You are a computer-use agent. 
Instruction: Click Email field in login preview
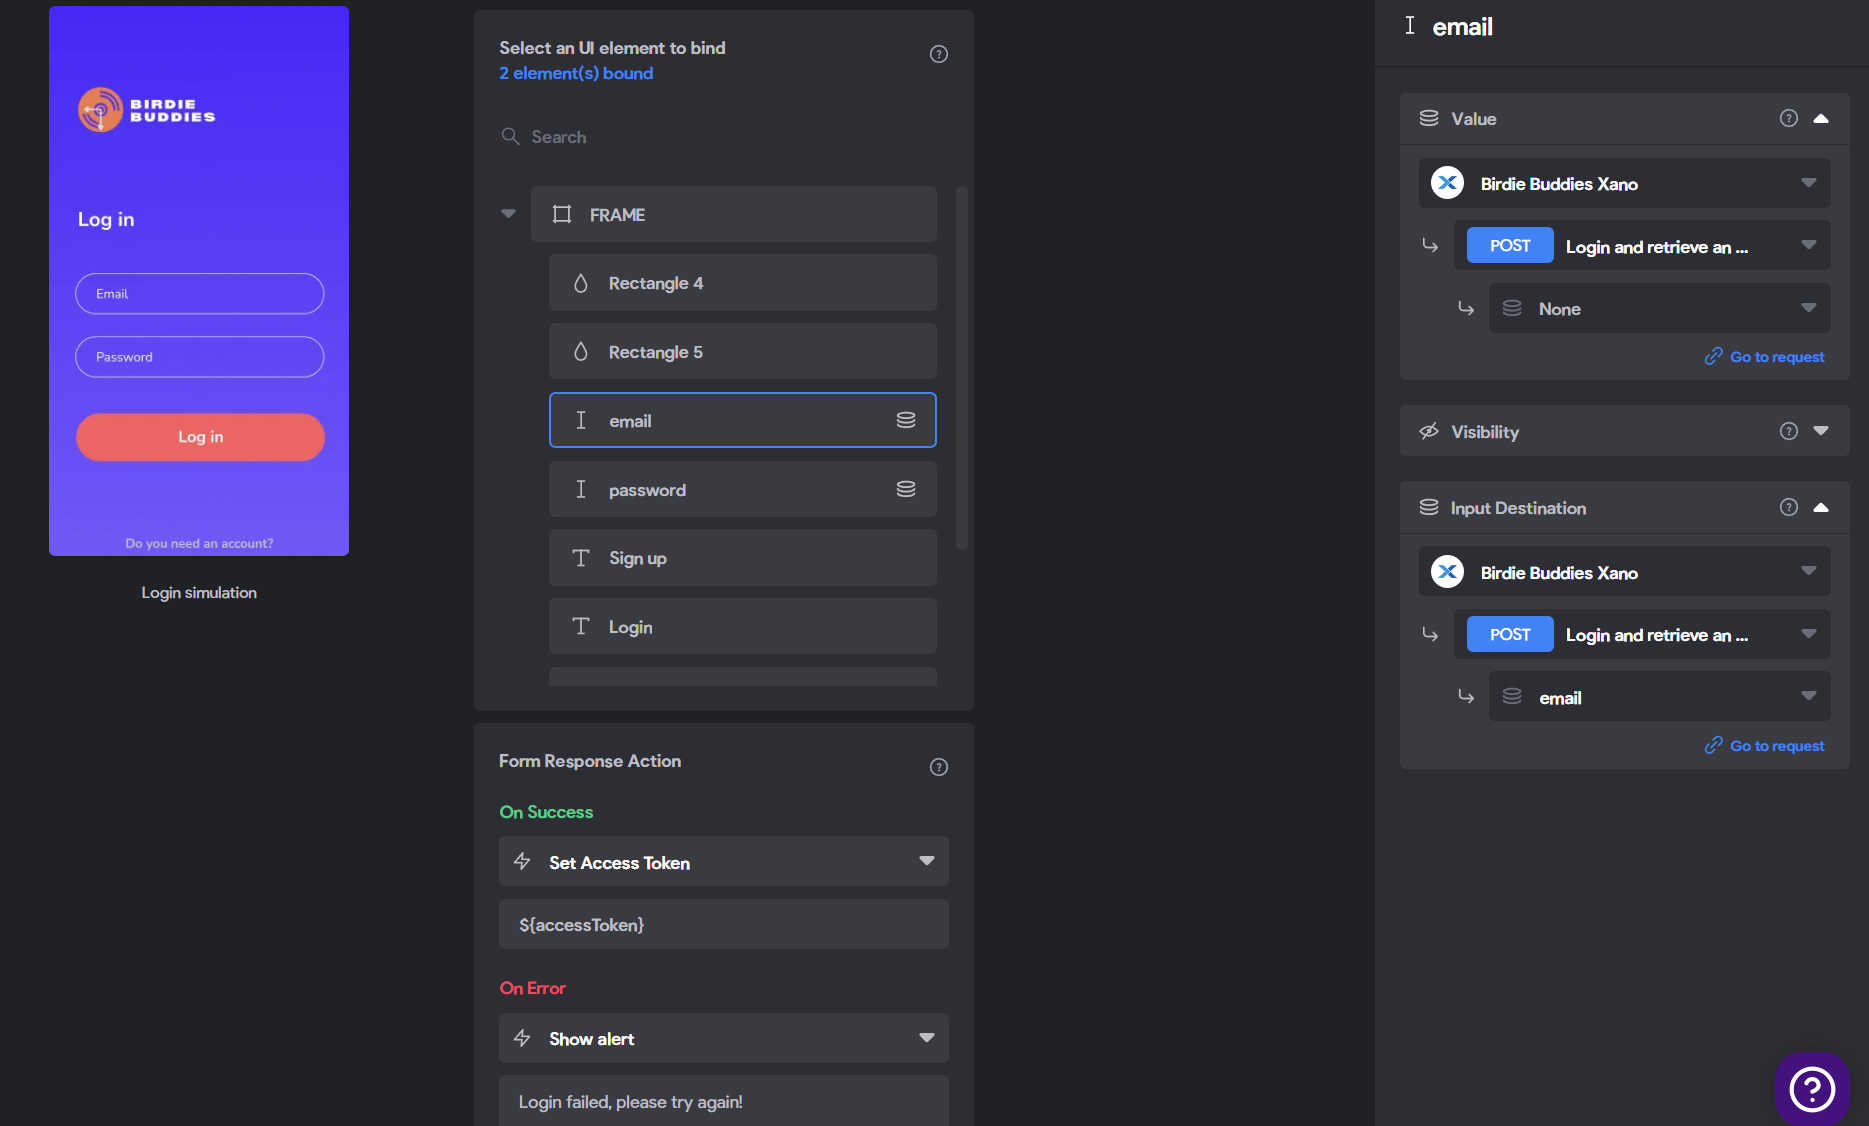(x=200, y=294)
